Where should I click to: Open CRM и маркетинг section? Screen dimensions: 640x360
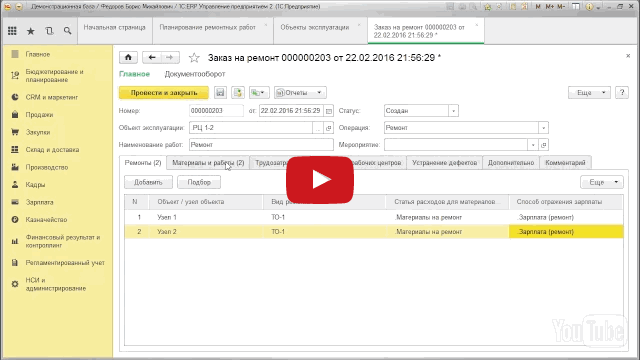point(51,97)
